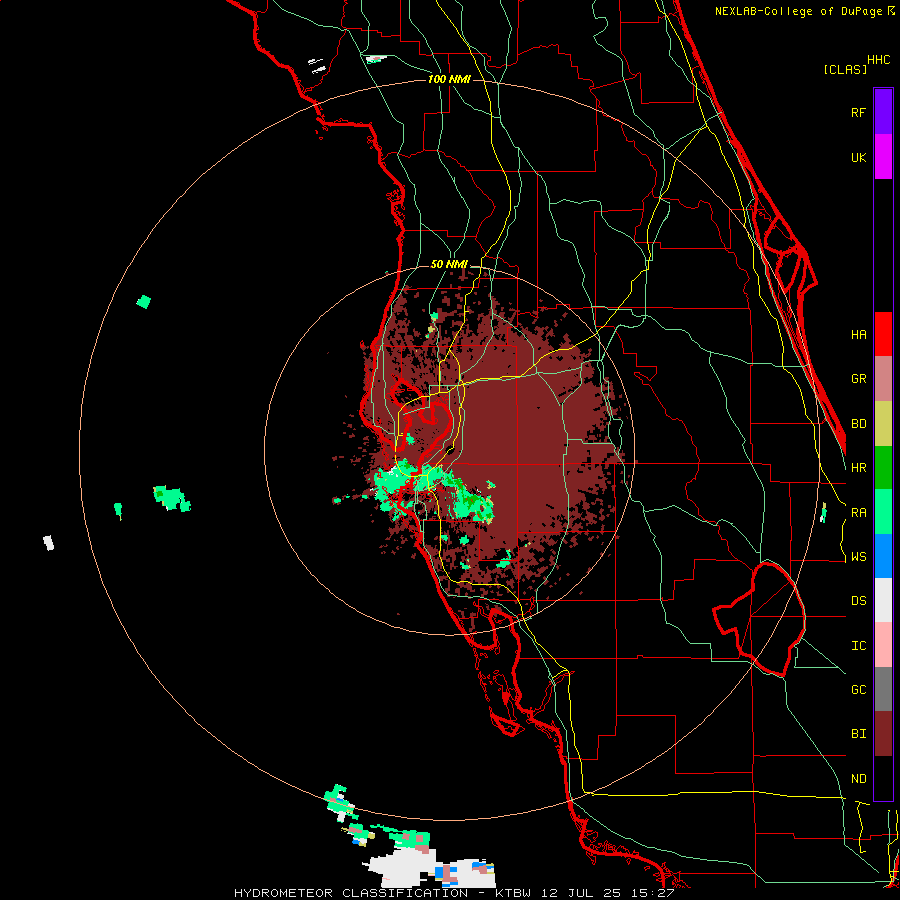Click the 'BI' legend label
The width and height of the screenshot is (900, 900).
tap(858, 734)
